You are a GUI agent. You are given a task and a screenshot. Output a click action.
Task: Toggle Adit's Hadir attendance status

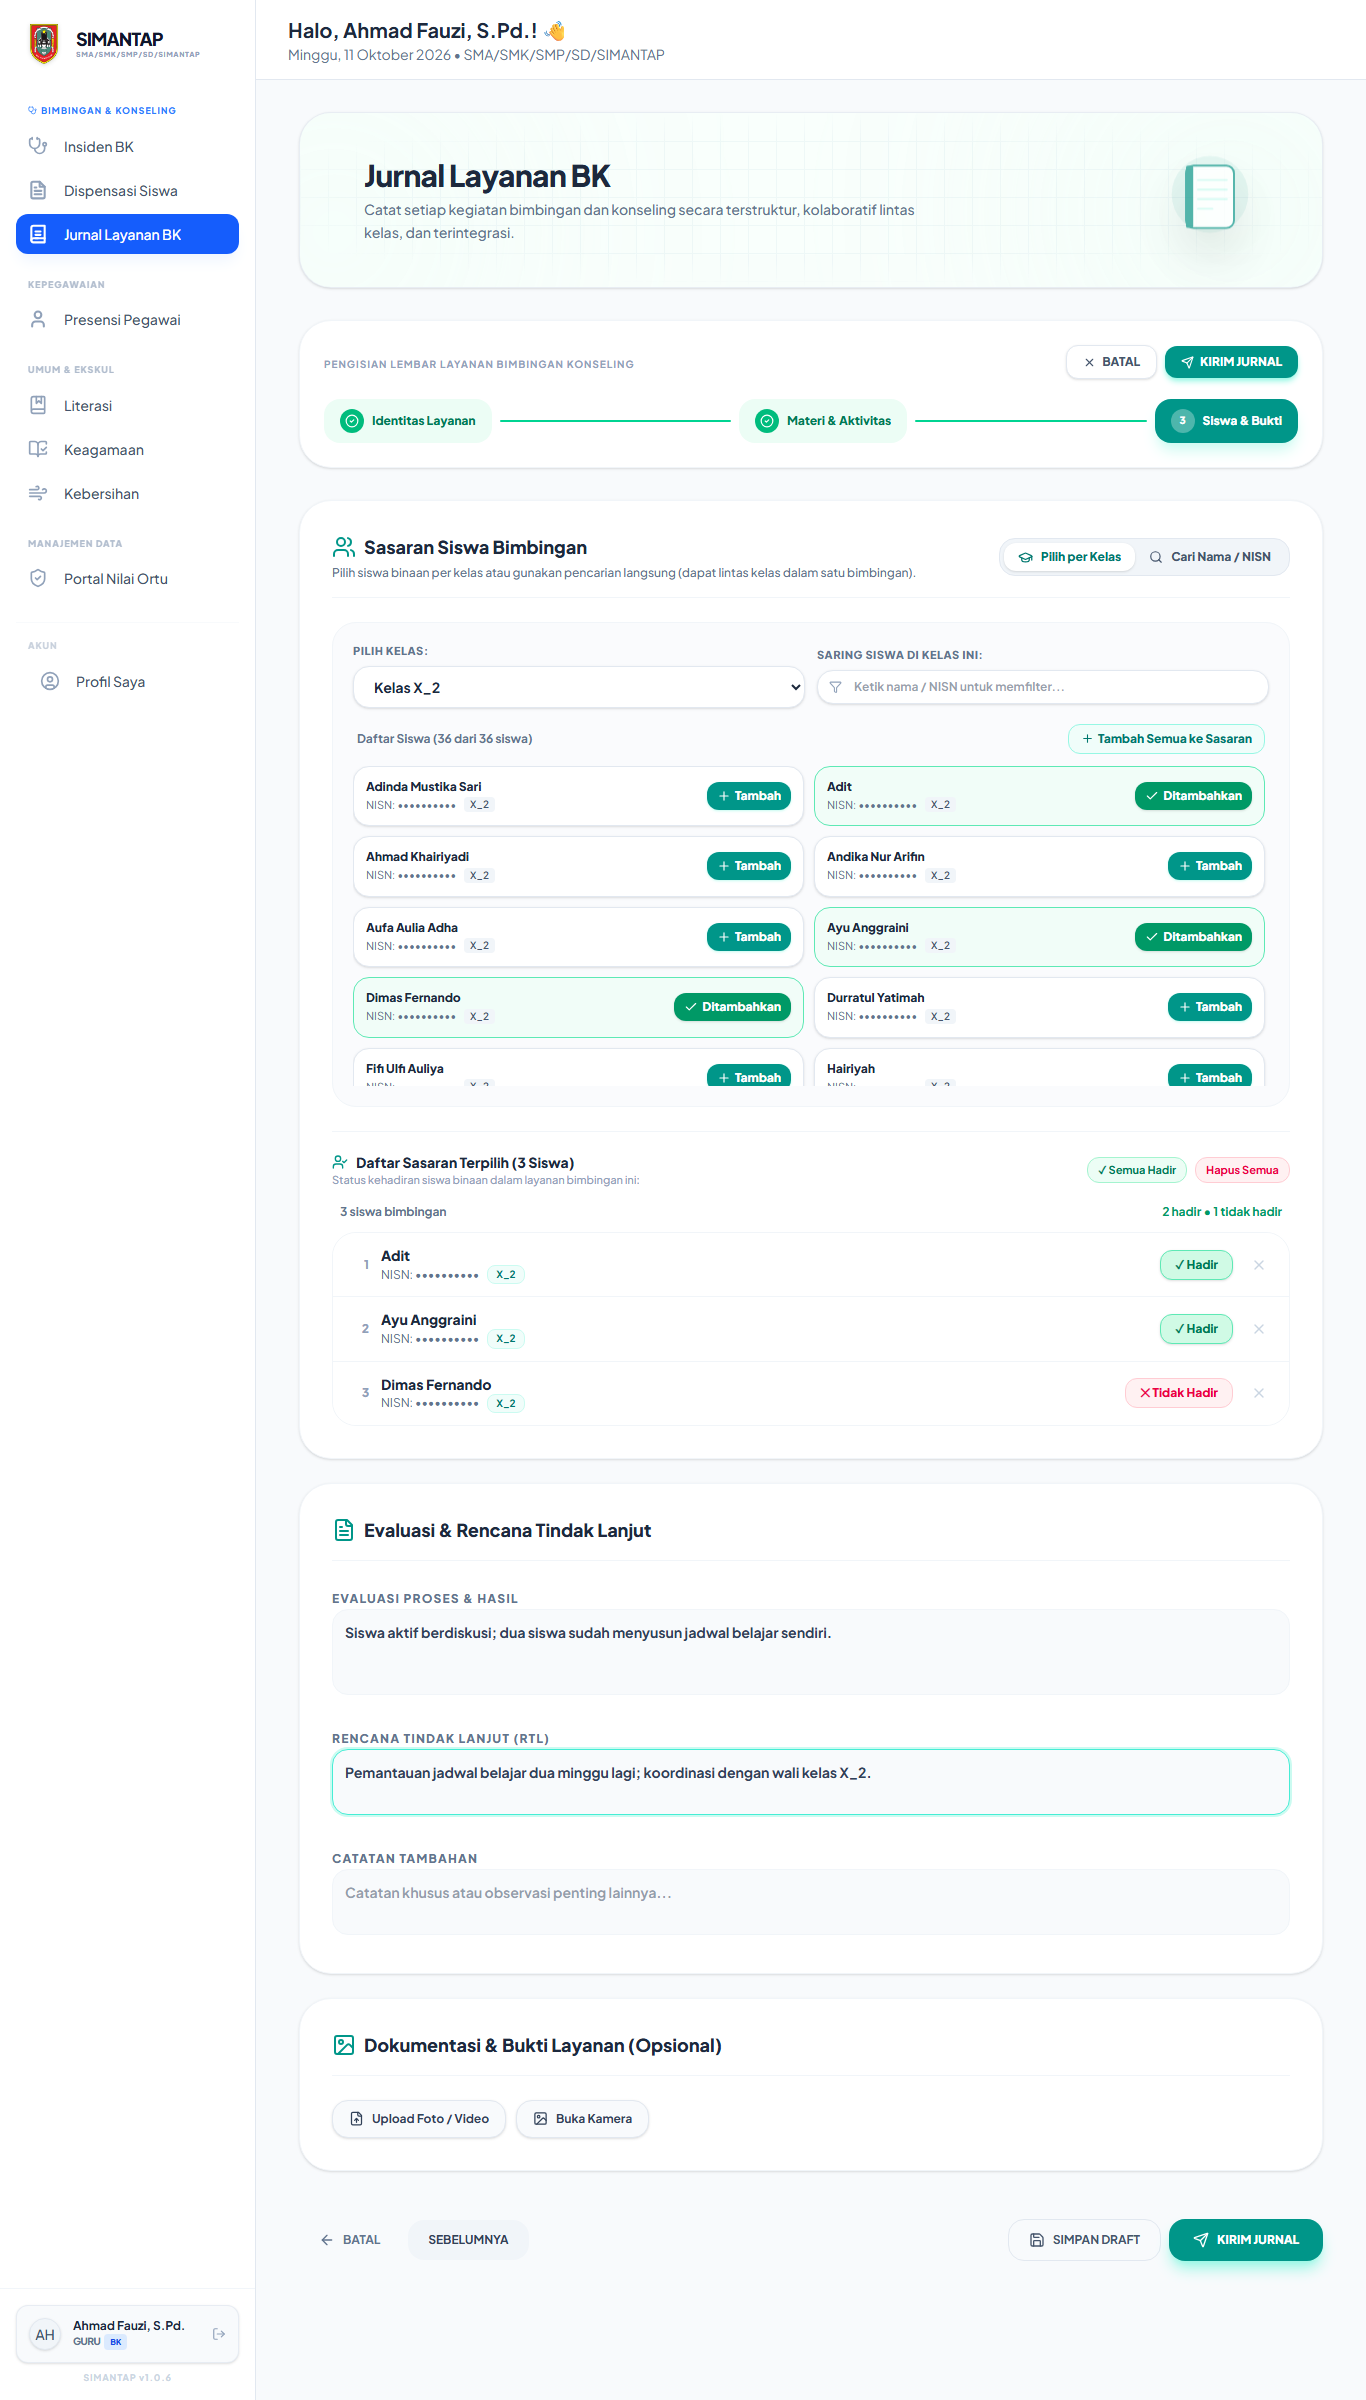[x=1196, y=1265]
